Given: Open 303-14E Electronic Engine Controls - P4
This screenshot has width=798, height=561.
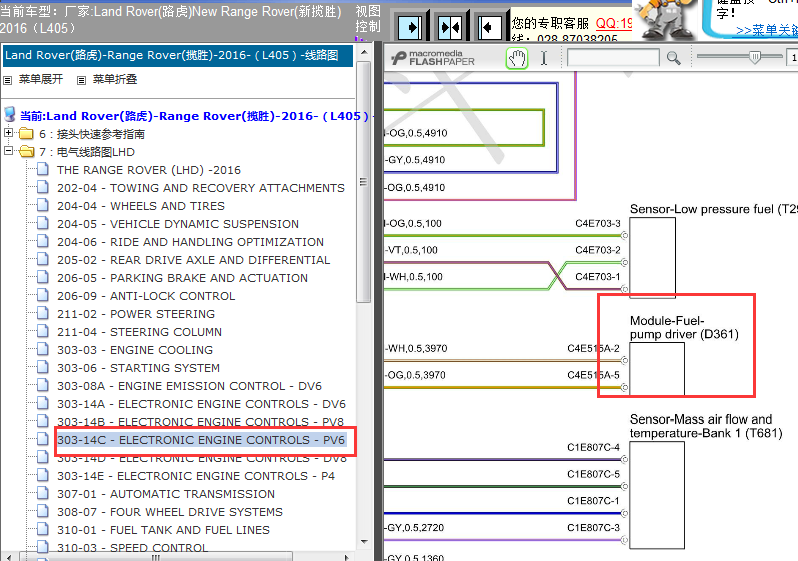Looking at the screenshot, I should pos(196,476).
